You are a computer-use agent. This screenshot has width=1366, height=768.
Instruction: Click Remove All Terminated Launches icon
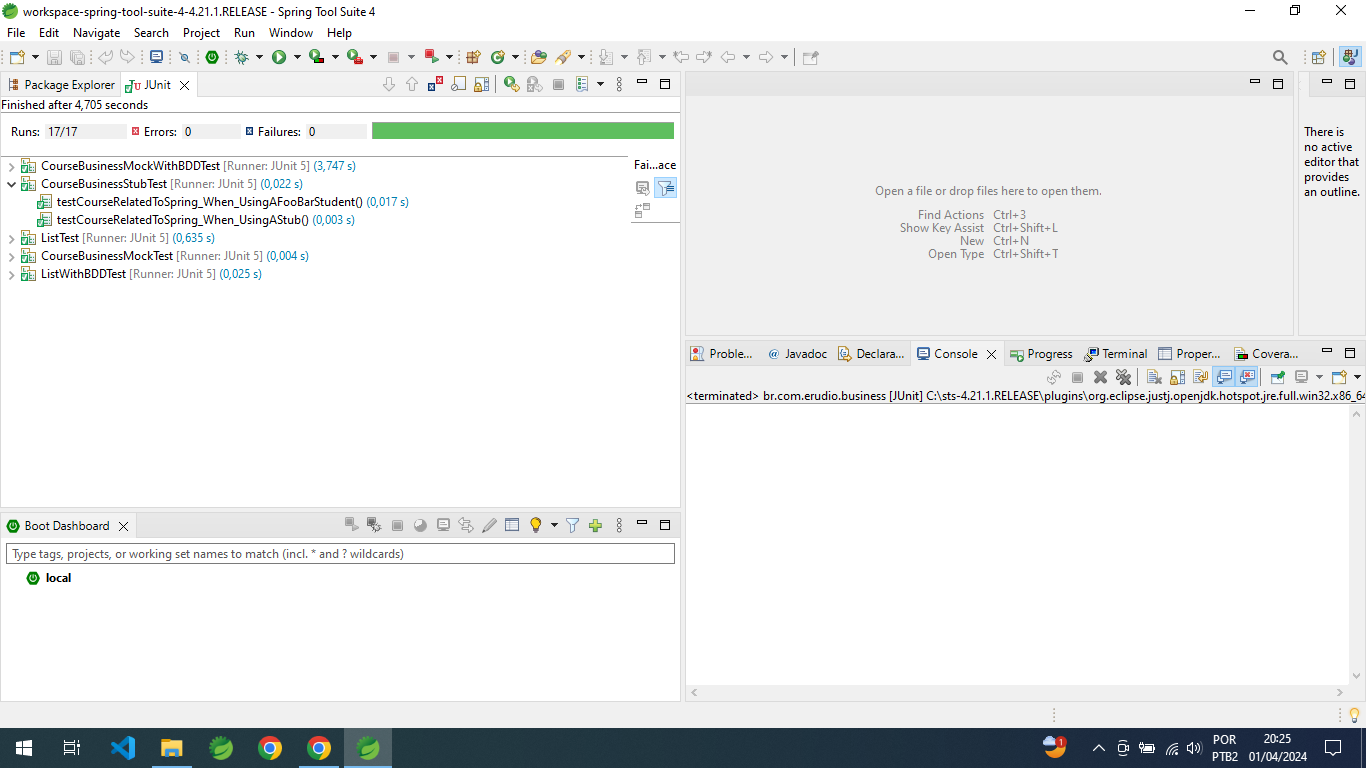click(1123, 377)
